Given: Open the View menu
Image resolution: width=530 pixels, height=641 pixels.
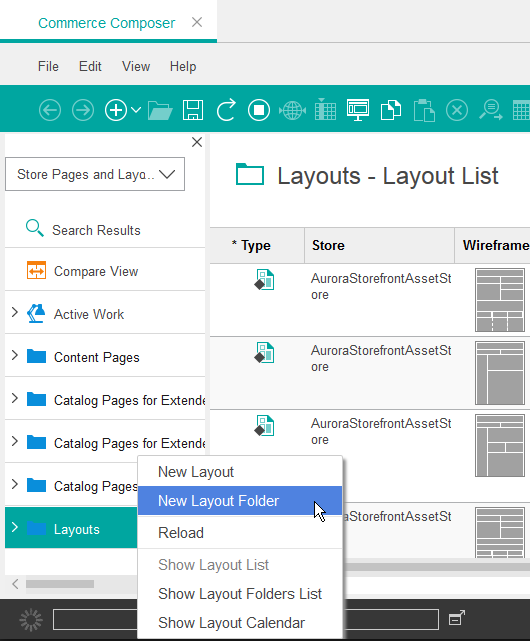Looking at the screenshot, I should 136,66.
